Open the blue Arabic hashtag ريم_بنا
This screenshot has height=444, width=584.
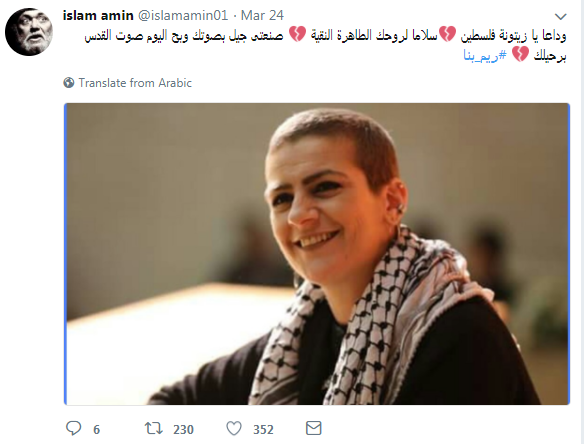tap(485, 56)
